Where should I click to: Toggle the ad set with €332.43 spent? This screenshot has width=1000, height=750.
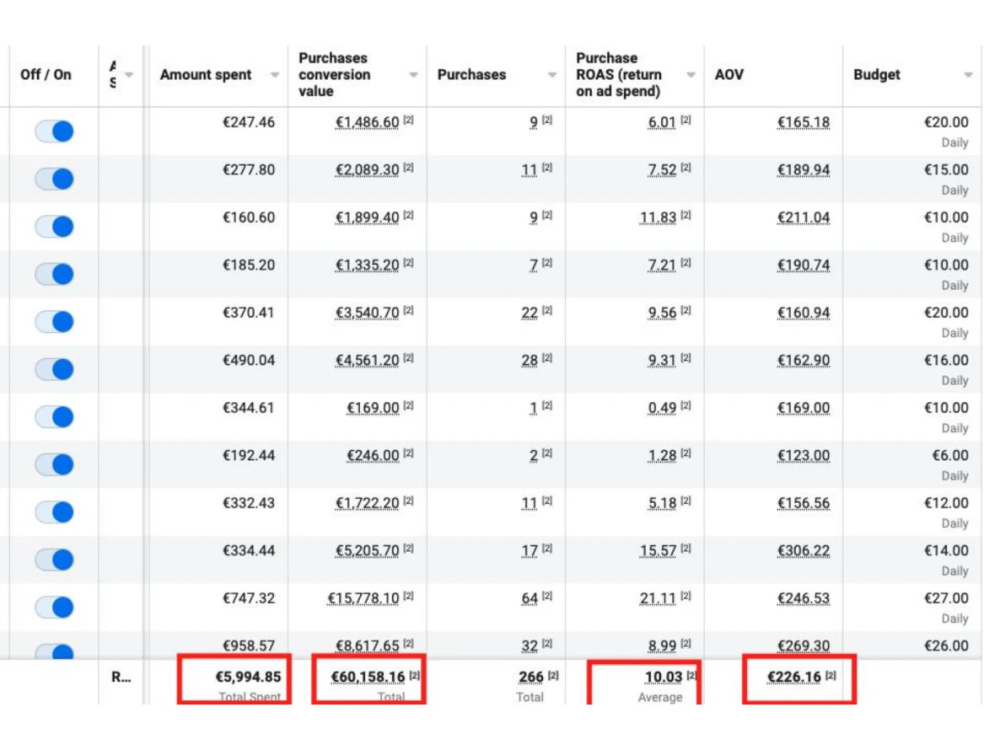tap(54, 512)
